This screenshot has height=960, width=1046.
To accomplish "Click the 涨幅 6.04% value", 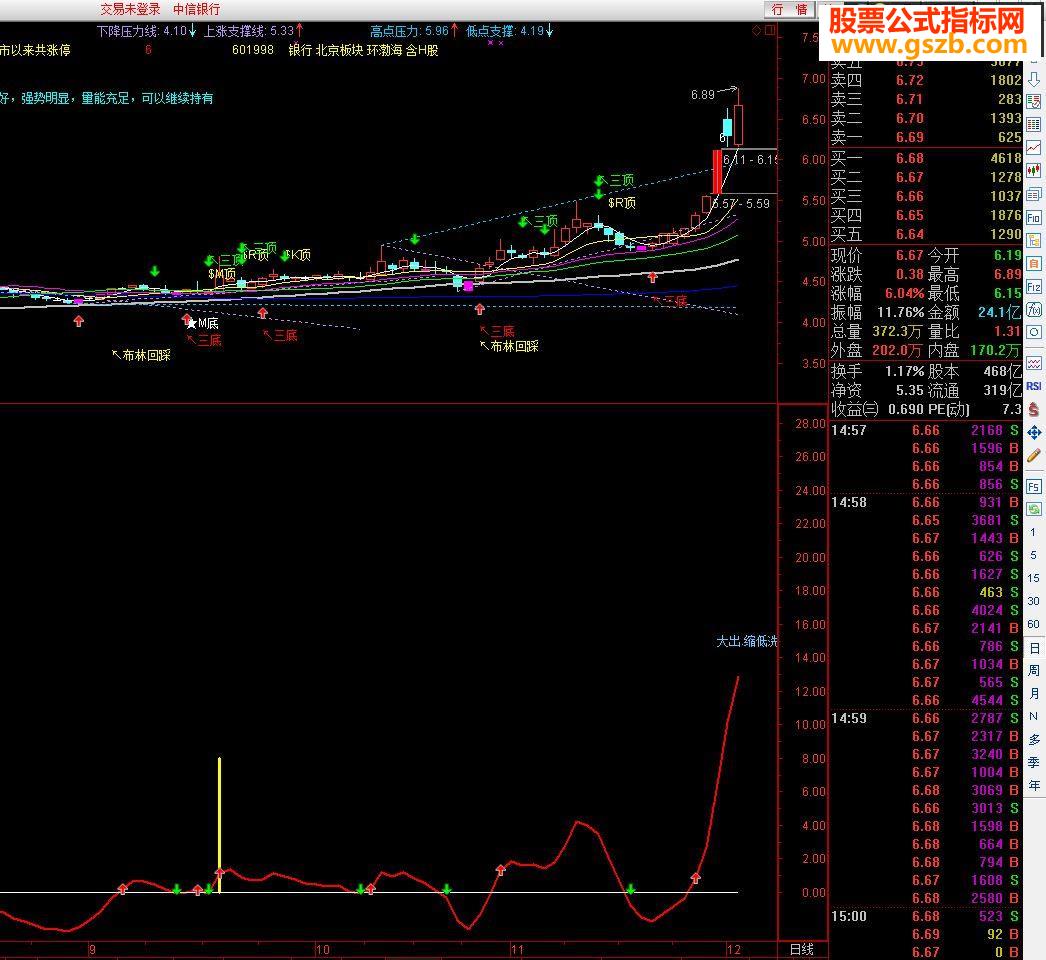I will pos(905,294).
